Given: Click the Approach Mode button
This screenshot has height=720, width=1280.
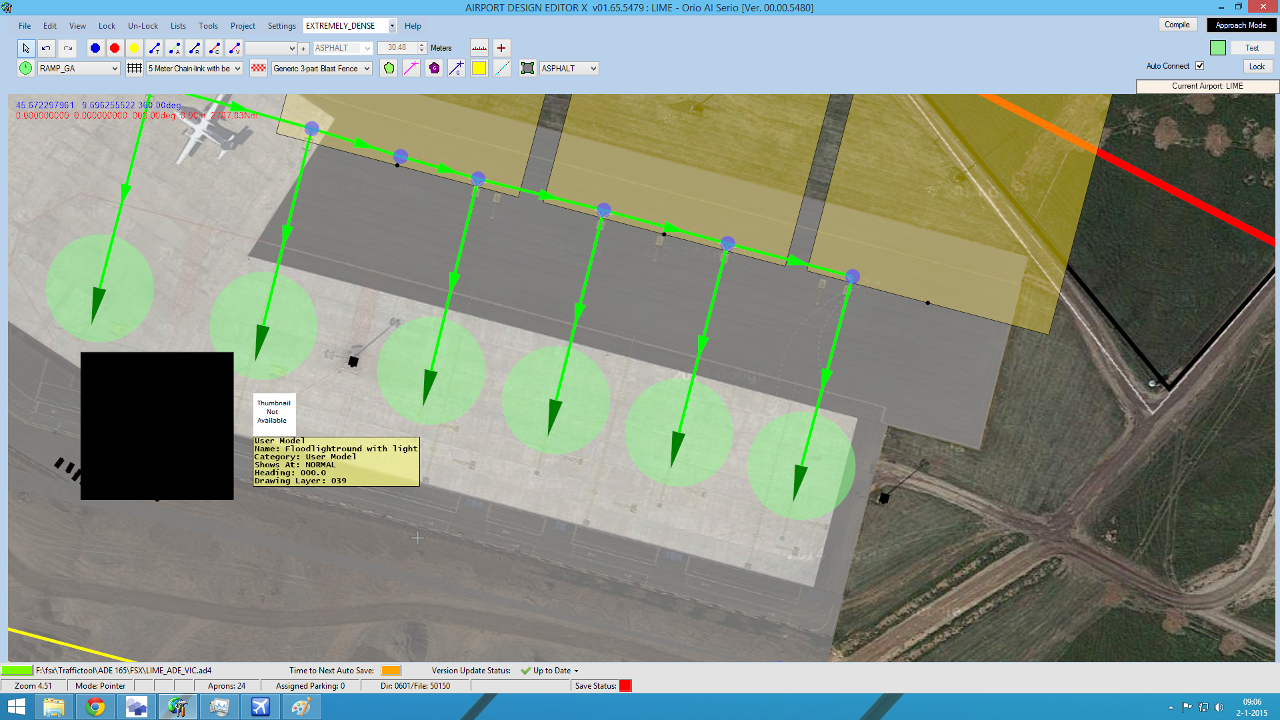Looking at the screenshot, I should (1241, 25).
